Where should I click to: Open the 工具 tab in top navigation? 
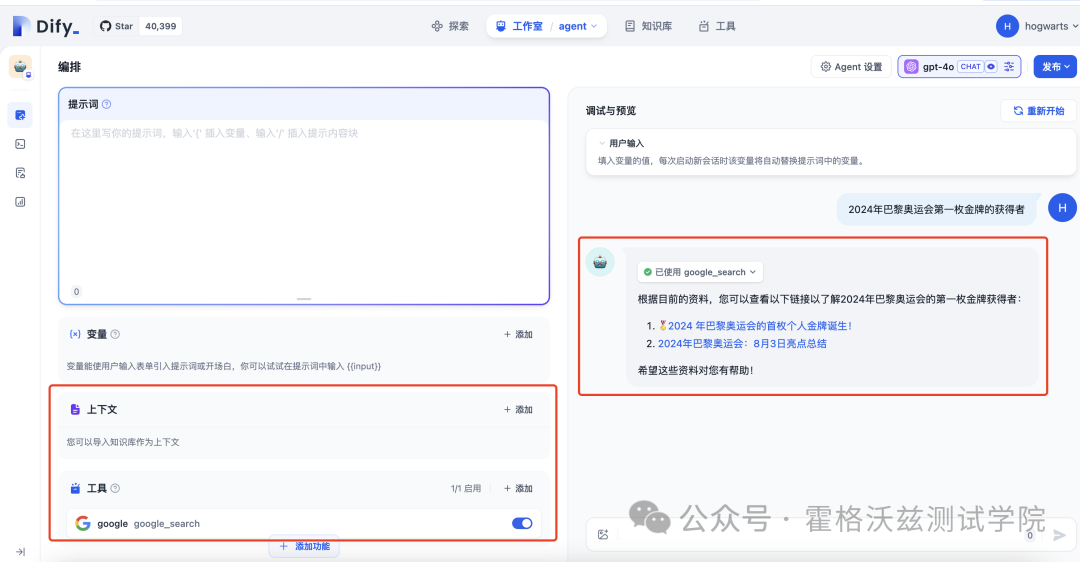pyautogui.click(x=717, y=26)
